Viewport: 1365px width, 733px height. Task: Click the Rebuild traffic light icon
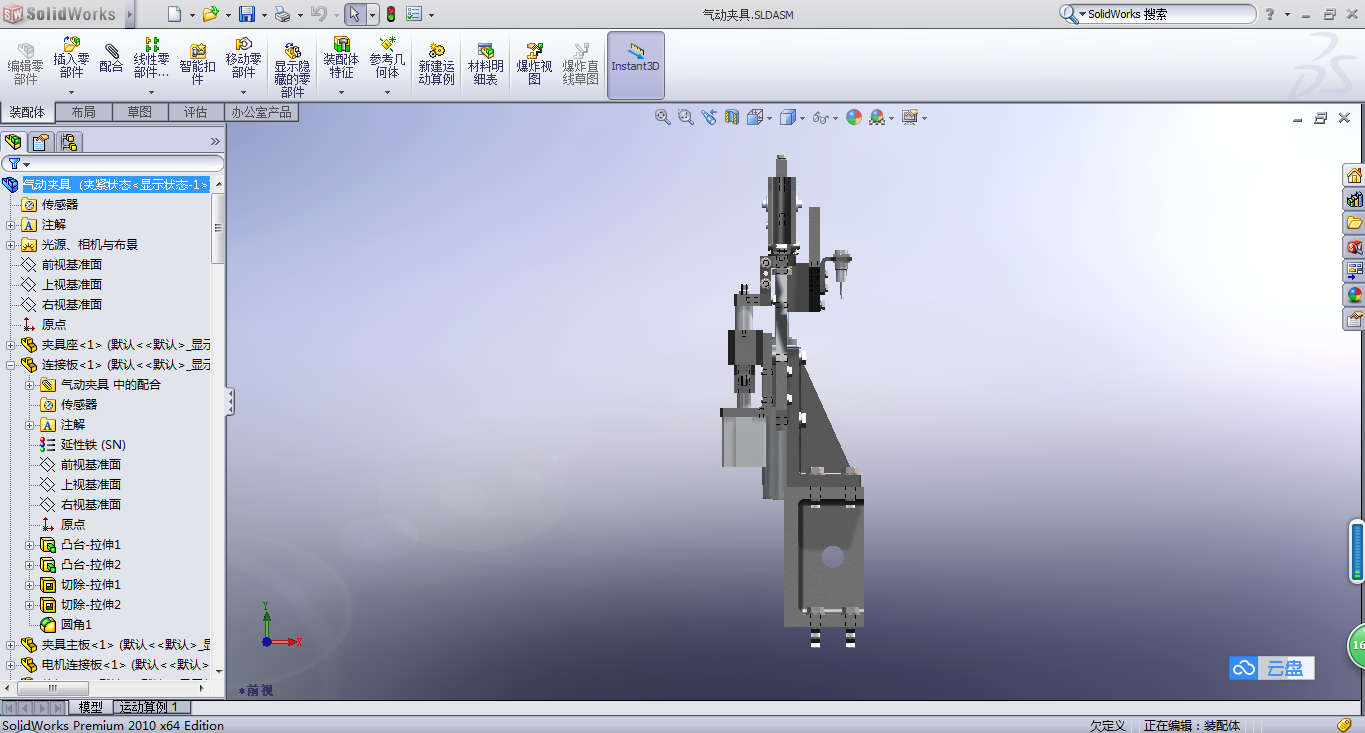click(x=390, y=14)
